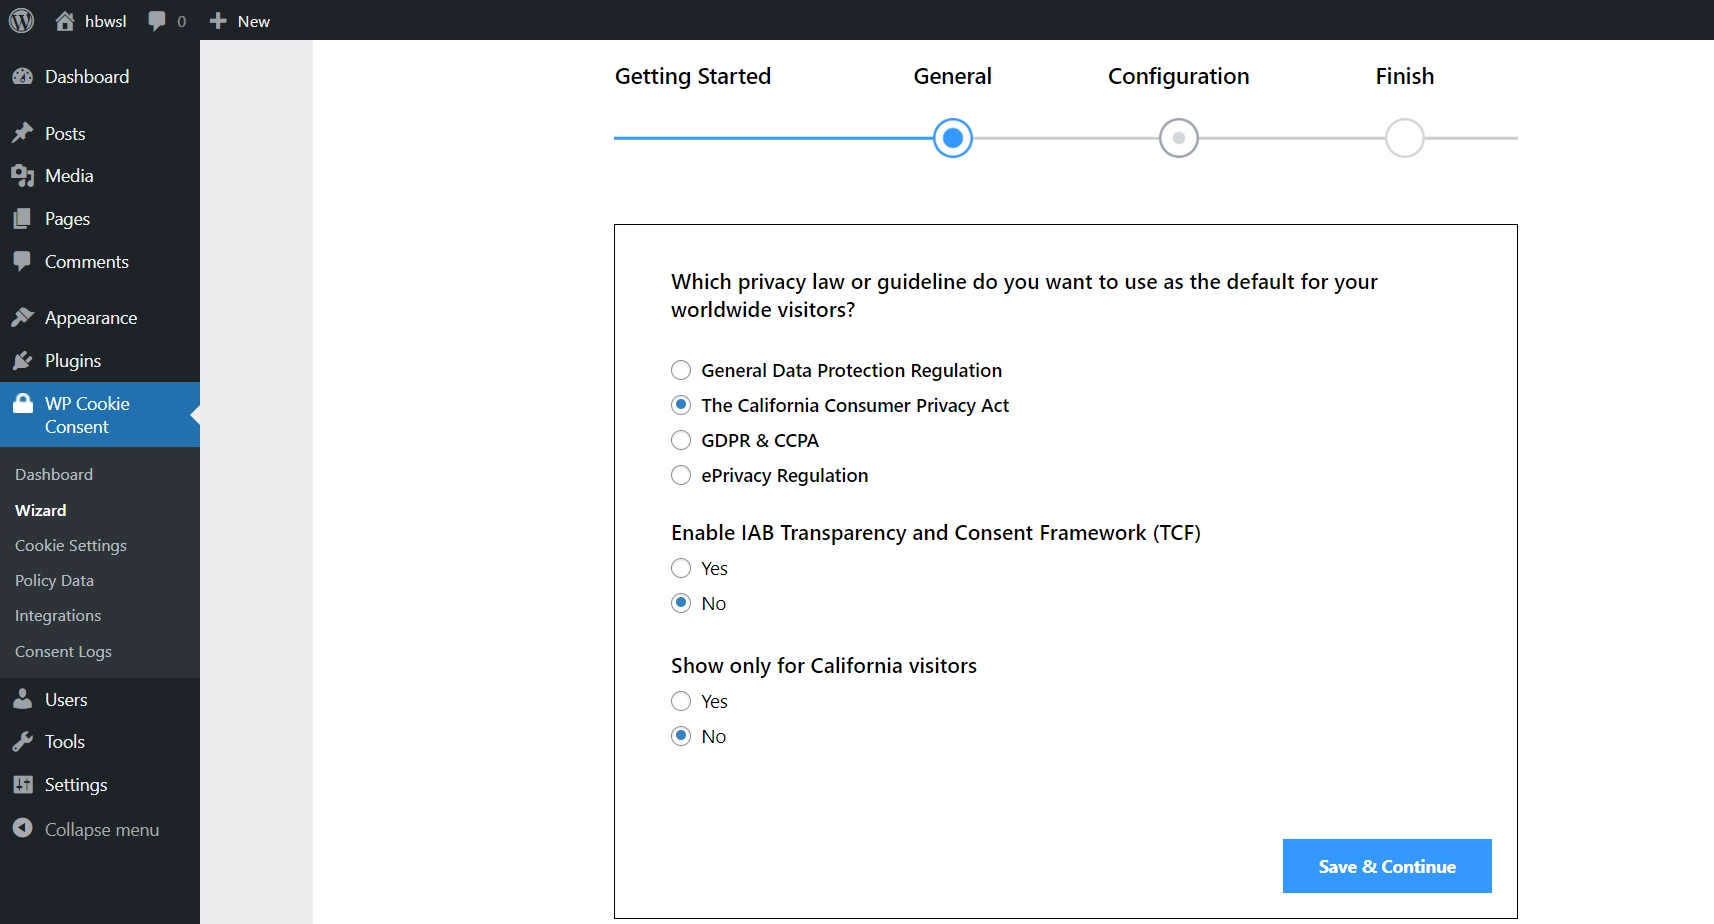This screenshot has width=1714, height=924.
Task: Open Plugins via the plug icon
Action: pyautogui.click(x=23, y=361)
